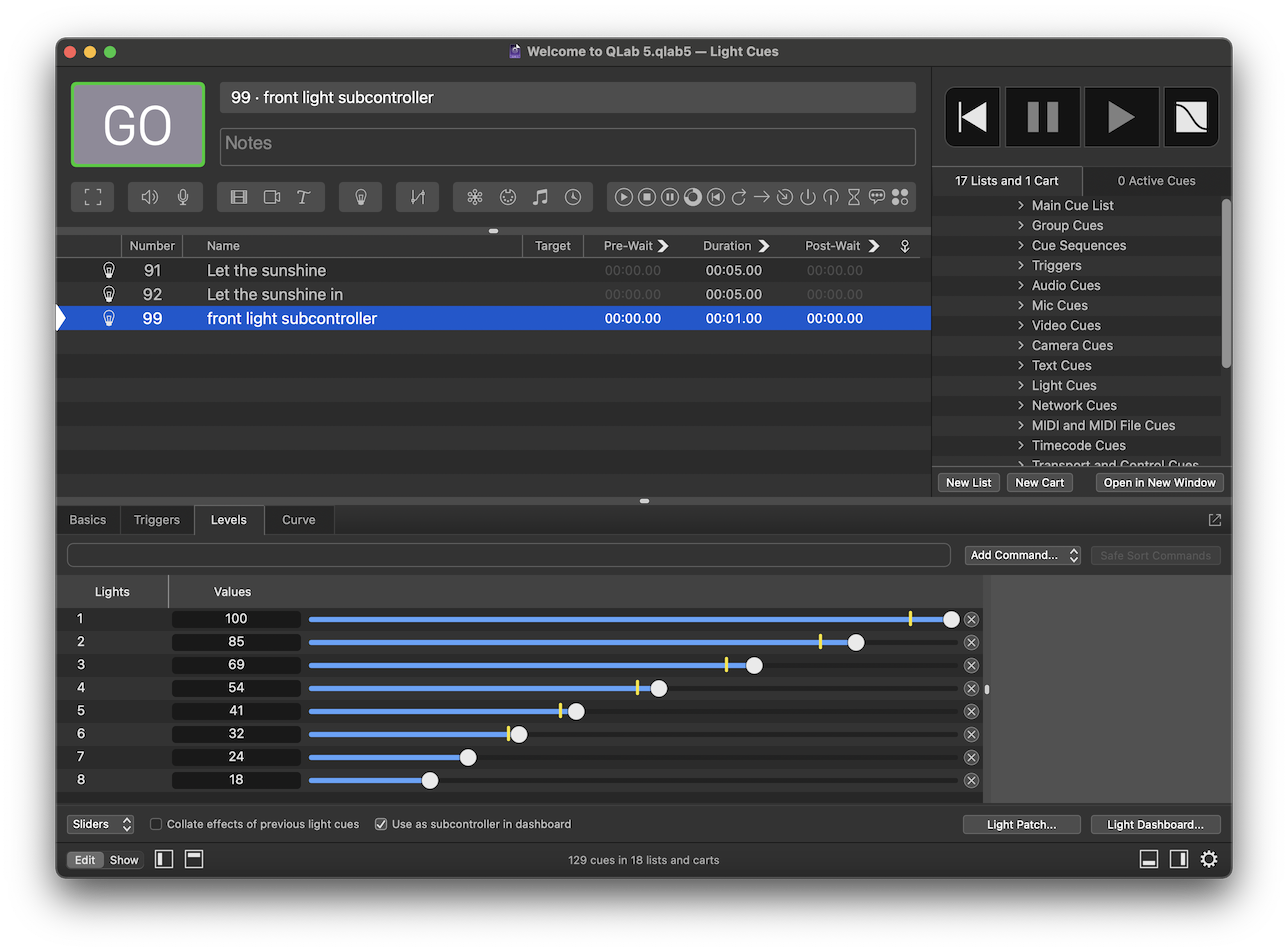The width and height of the screenshot is (1288, 952).
Task: Open workspace settings gear icon
Action: (x=1209, y=859)
